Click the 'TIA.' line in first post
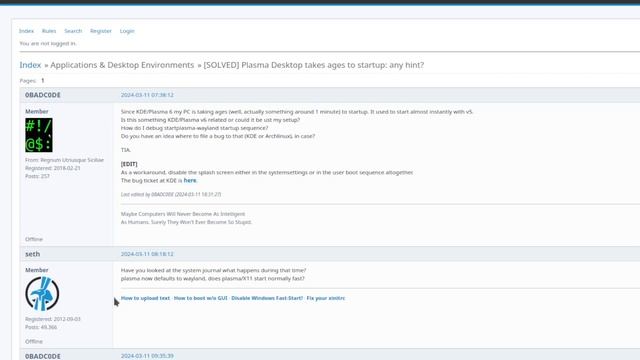Image resolution: width=640 pixels, height=360 pixels. (x=126, y=150)
